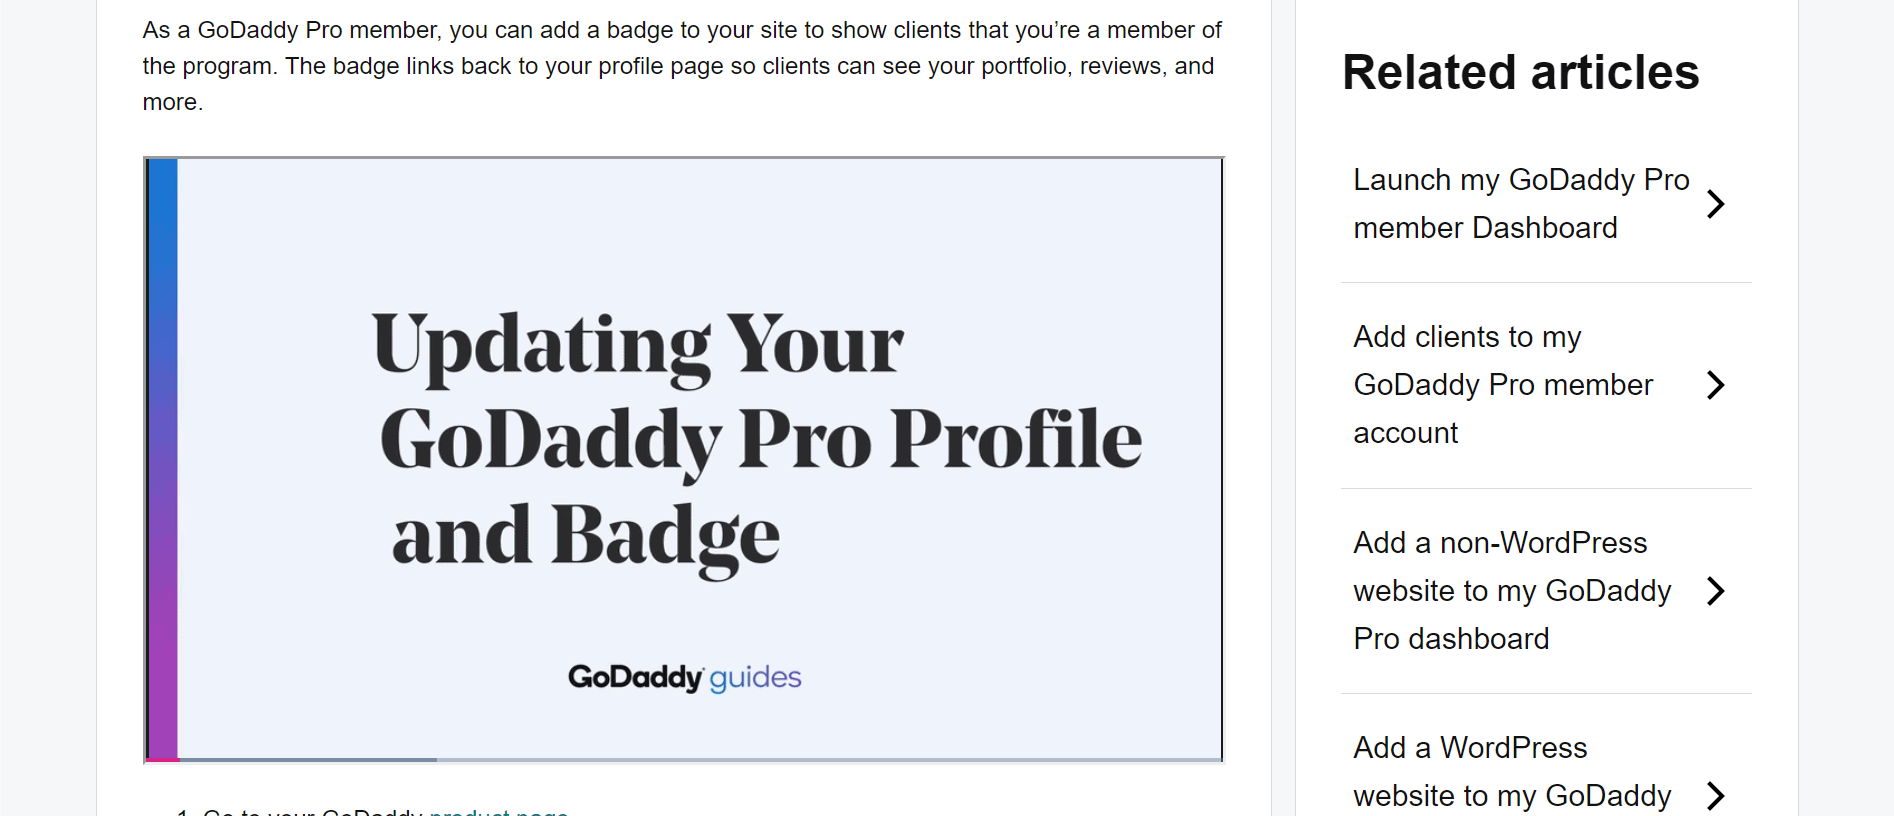Click chevron beside Add a WordPress website
Image resolution: width=1894 pixels, height=816 pixels.
1716,796
